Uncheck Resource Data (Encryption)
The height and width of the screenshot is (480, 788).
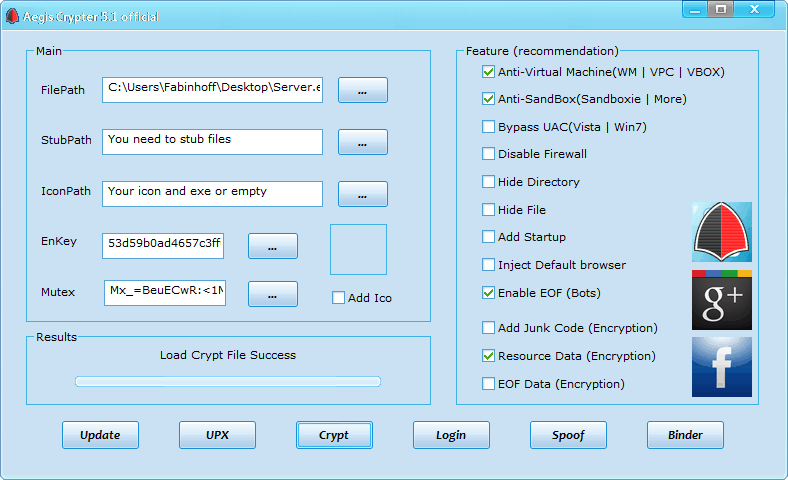click(x=488, y=356)
